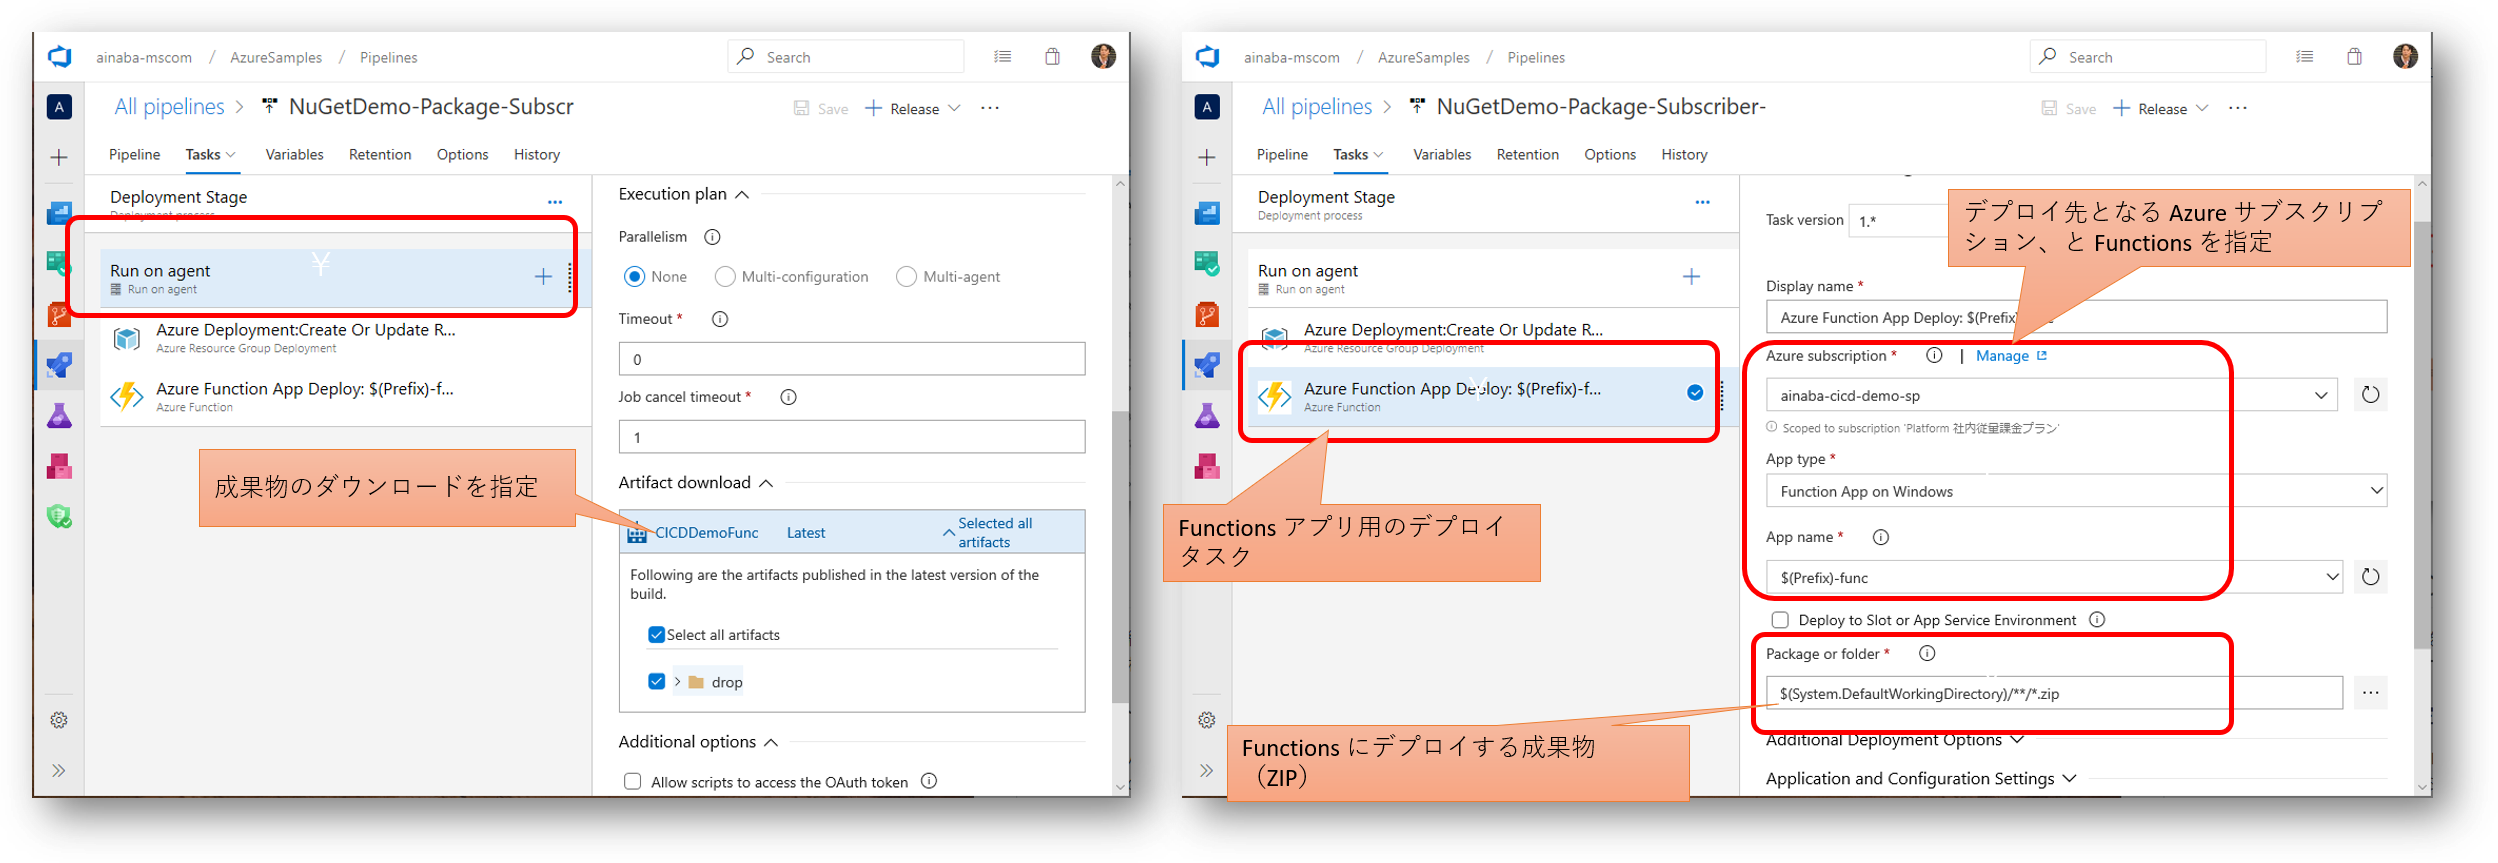
Task: Open Artifacts icon in left window sidebar
Action: (x=59, y=466)
